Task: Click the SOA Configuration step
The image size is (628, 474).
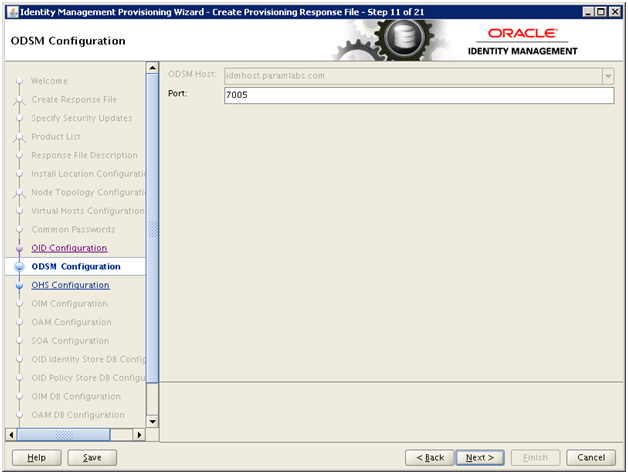Action: [70, 341]
